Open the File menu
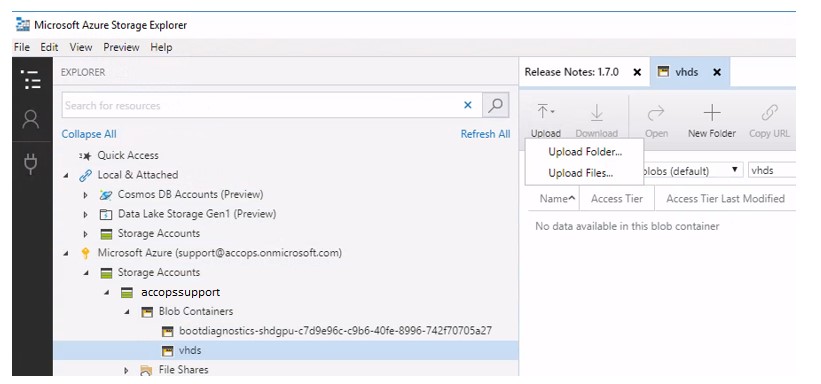Viewport: 821px width, 384px height. (x=21, y=47)
